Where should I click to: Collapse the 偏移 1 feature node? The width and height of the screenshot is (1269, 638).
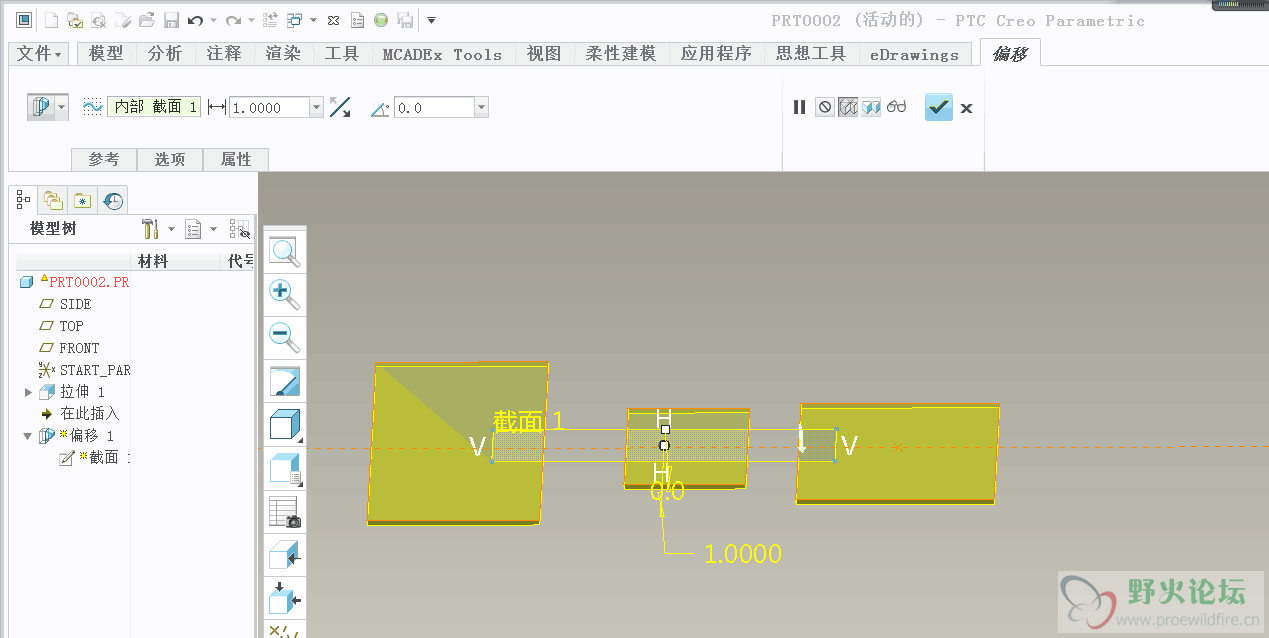tap(28, 436)
